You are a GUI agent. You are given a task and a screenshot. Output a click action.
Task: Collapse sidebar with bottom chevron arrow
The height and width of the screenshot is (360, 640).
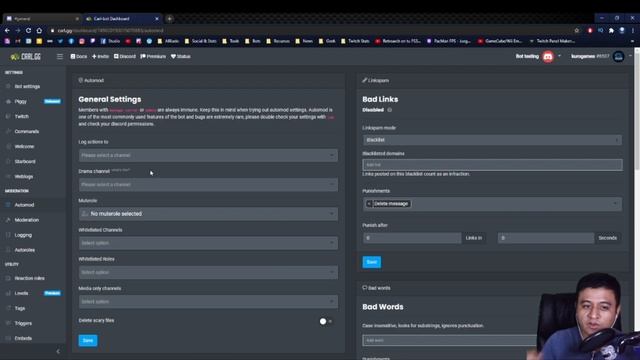click(x=58, y=351)
